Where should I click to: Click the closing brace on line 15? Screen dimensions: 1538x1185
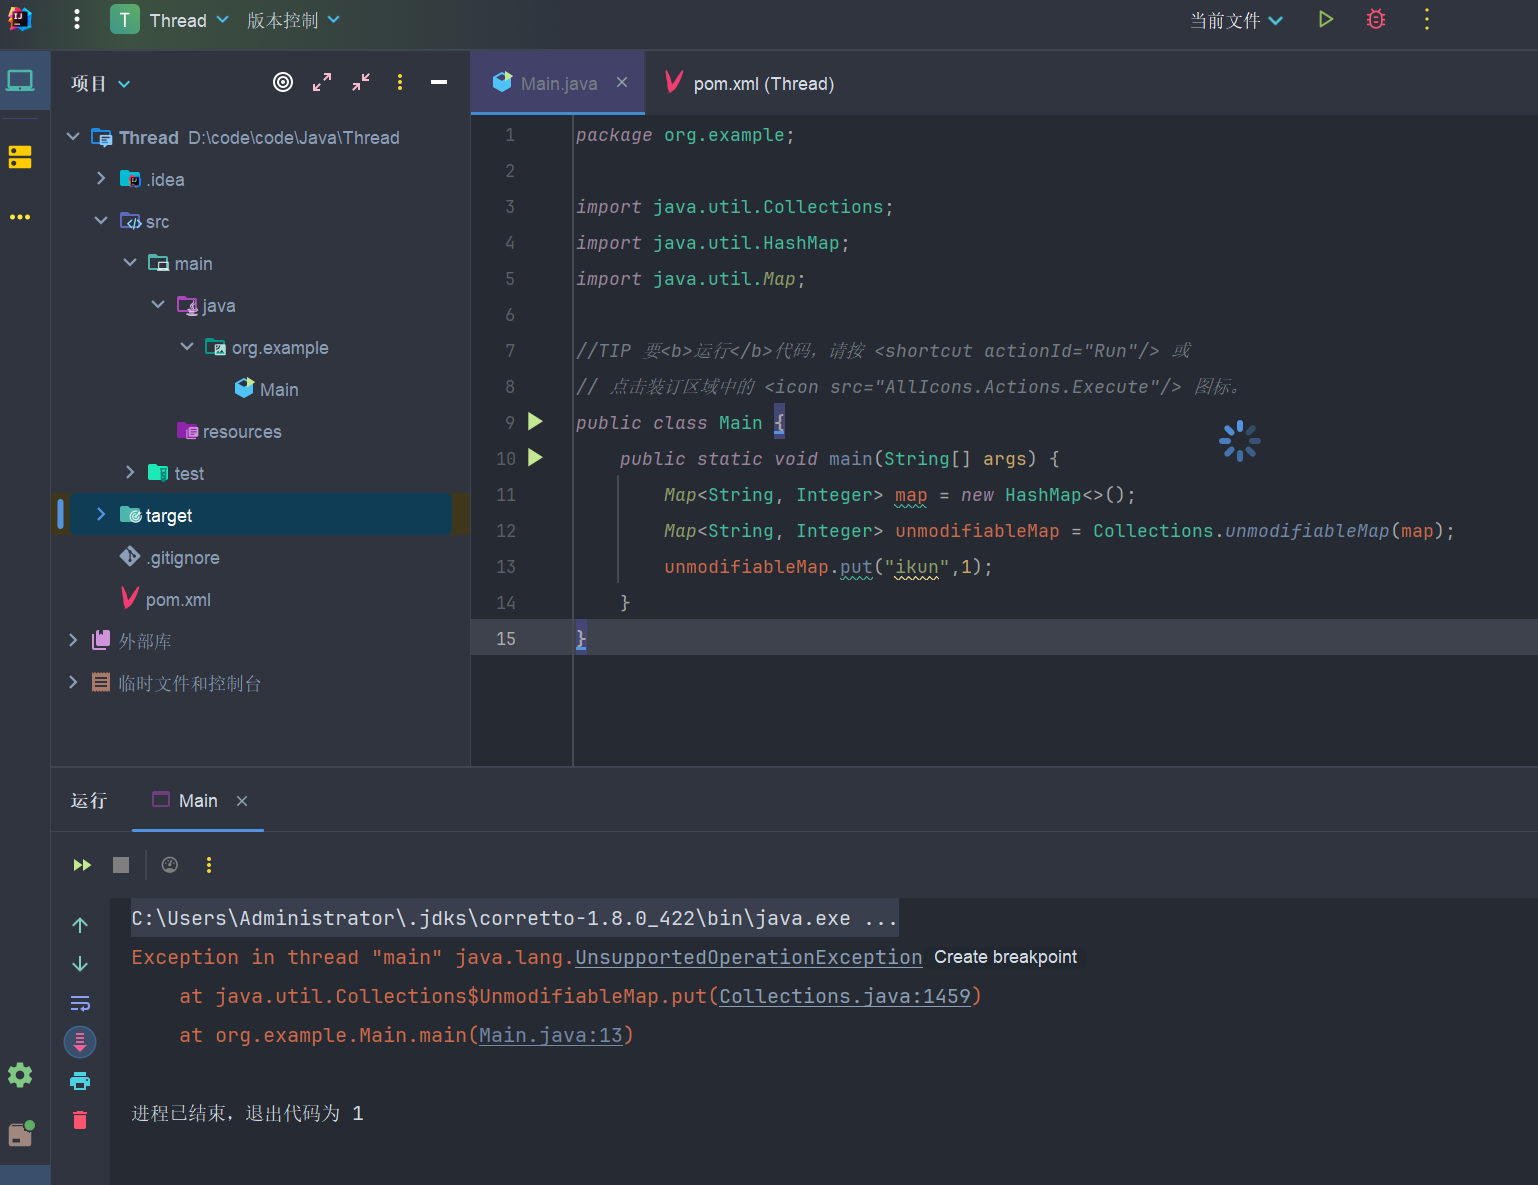click(x=581, y=638)
